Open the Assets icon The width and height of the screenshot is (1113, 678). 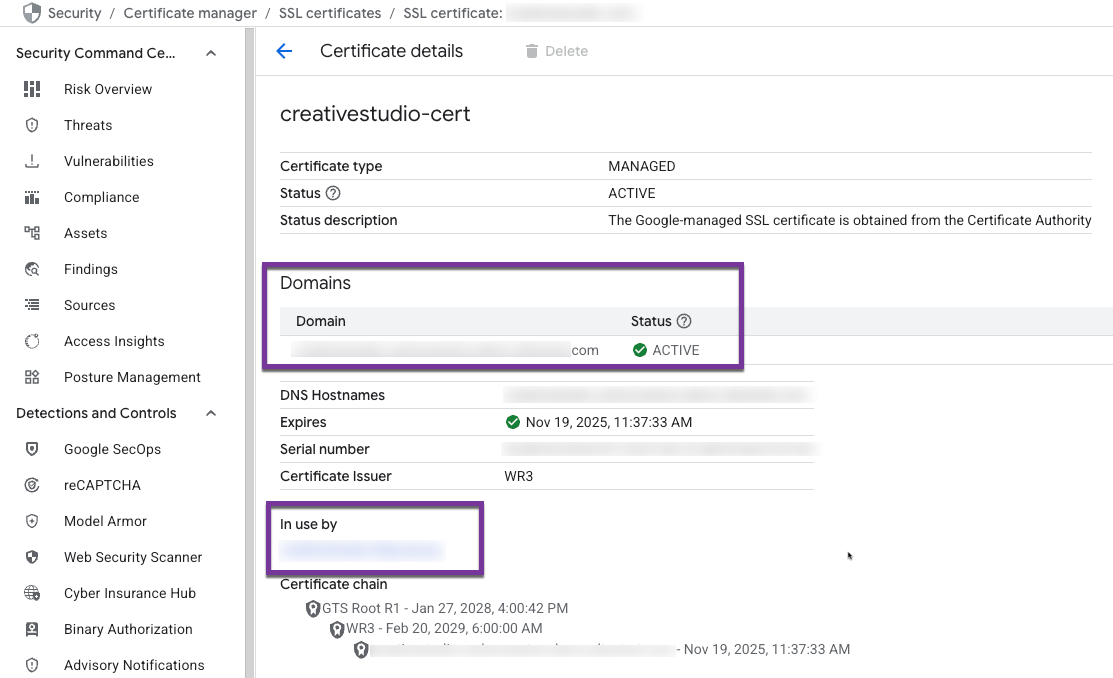tap(32, 233)
